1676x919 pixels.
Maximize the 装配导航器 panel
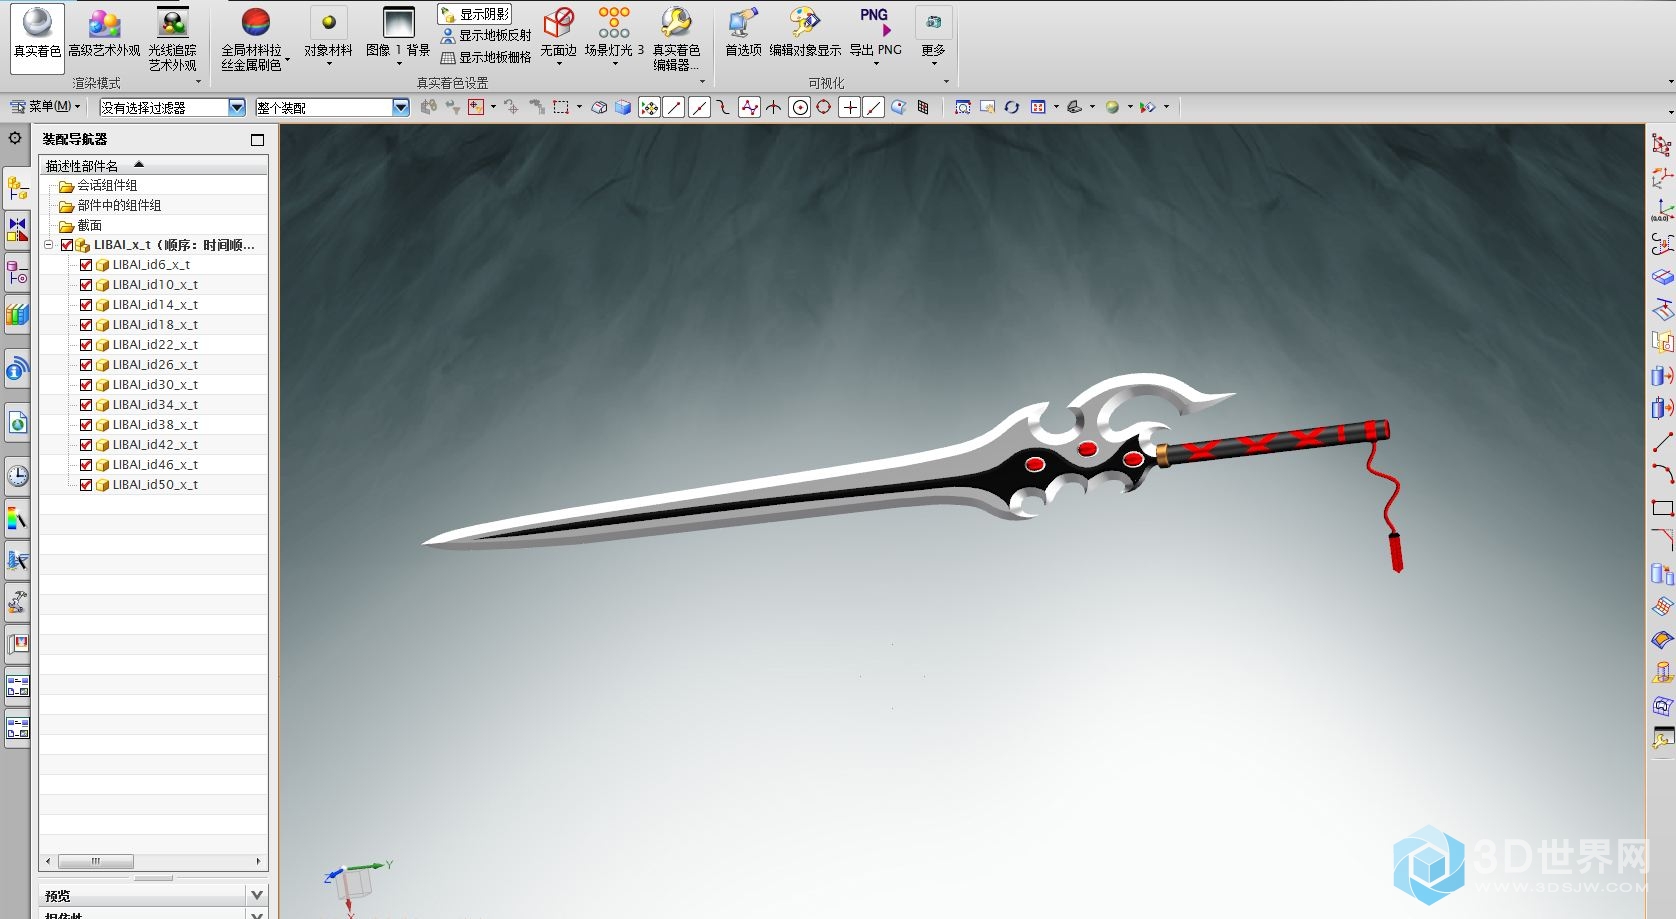pos(257,140)
